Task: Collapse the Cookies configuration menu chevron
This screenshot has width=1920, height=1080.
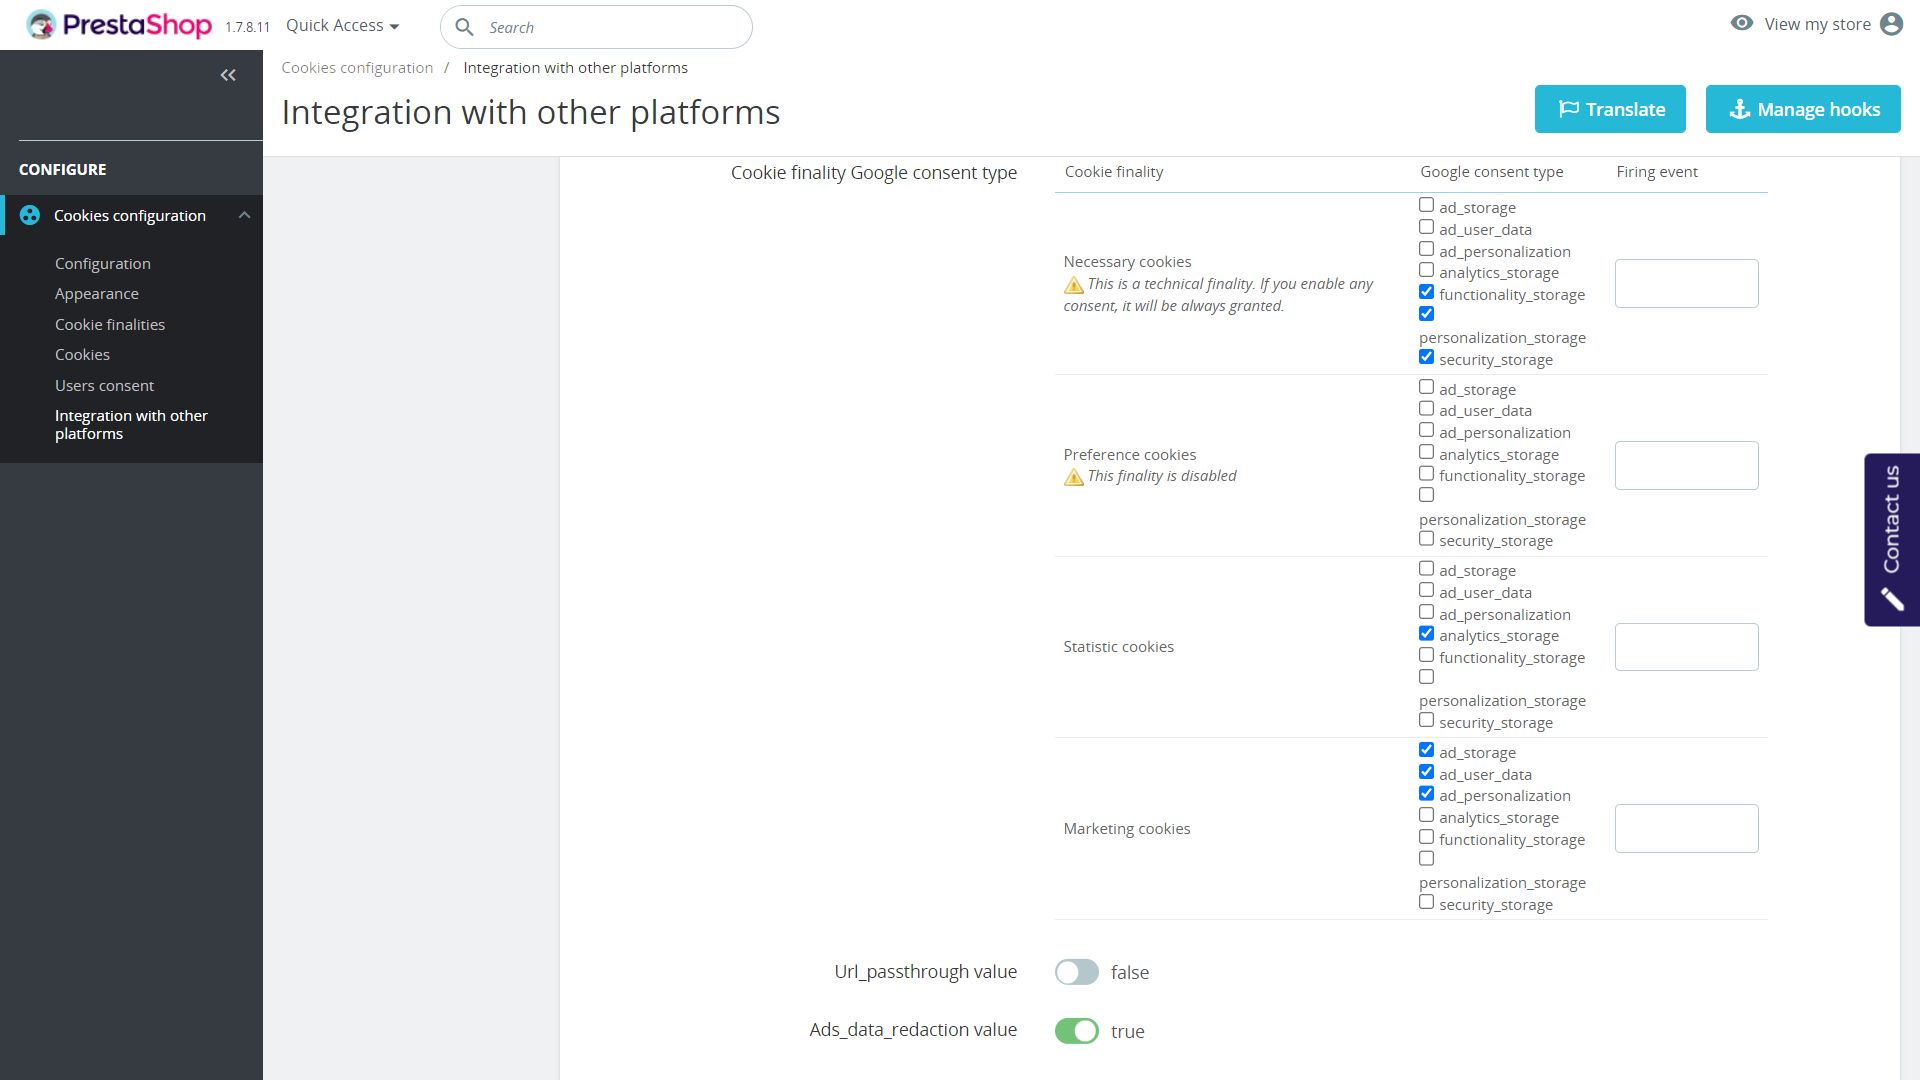Action: (x=244, y=215)
